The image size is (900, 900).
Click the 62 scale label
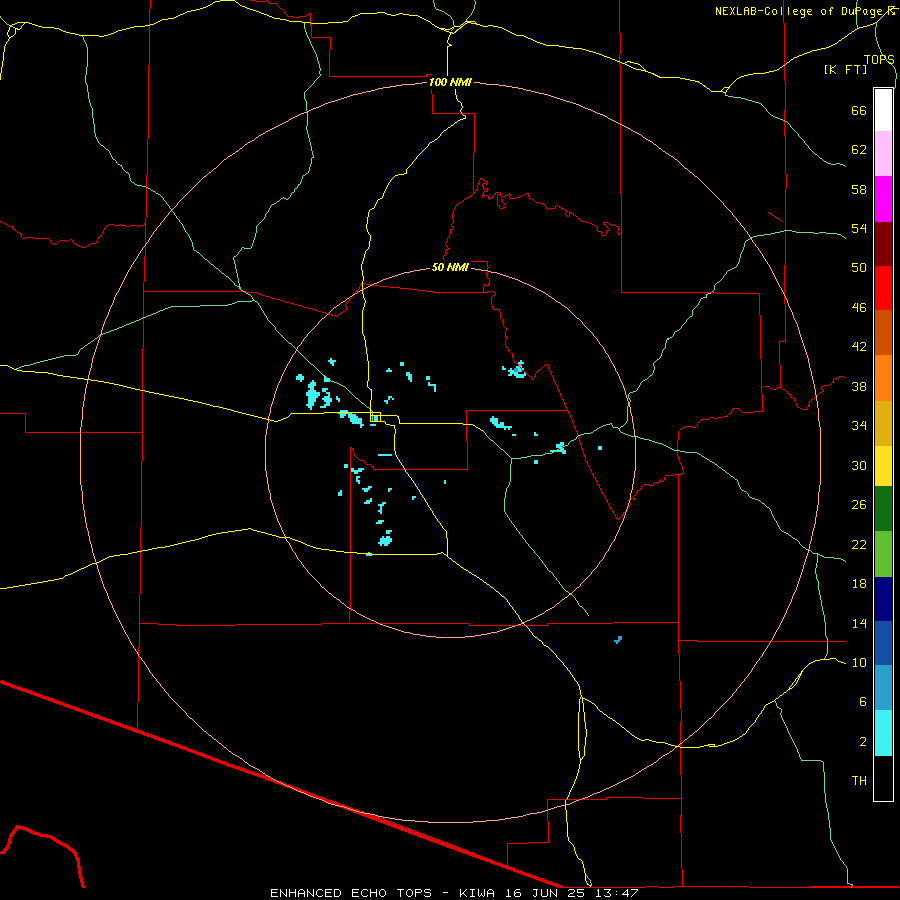[859, 150]
